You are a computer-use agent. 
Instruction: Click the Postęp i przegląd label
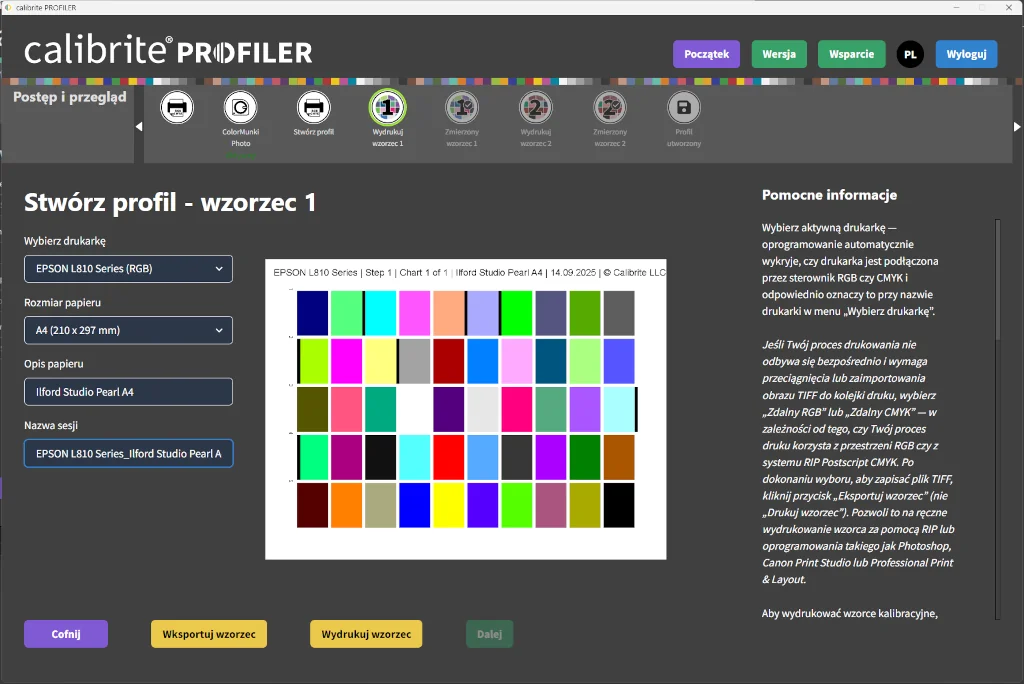(70, 97)
